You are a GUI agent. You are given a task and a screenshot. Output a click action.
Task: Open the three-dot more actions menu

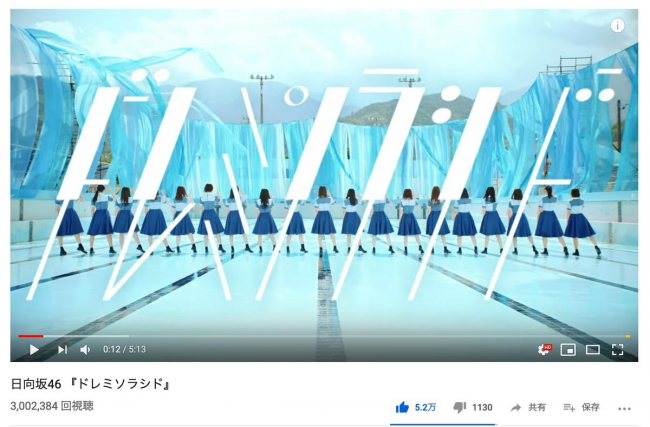pos(624,408)
